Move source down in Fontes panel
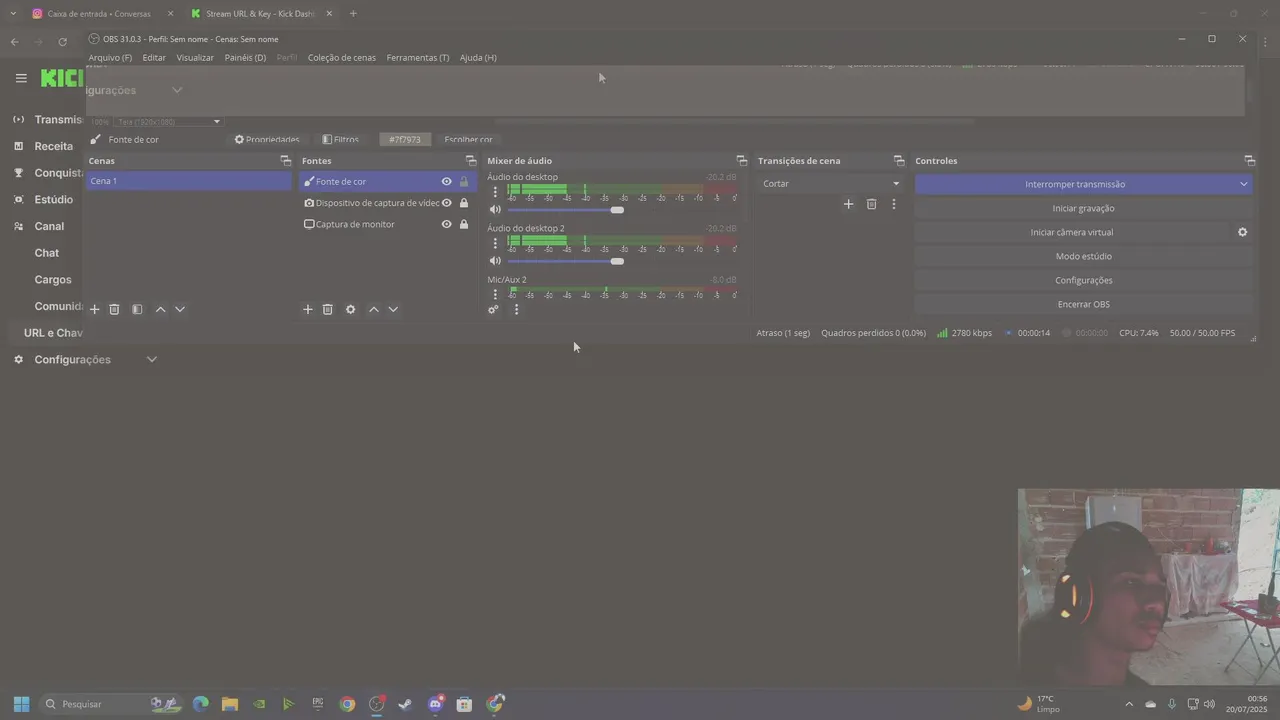The height and width of the screenshot is (720, 1280). [x=393, y=310]
